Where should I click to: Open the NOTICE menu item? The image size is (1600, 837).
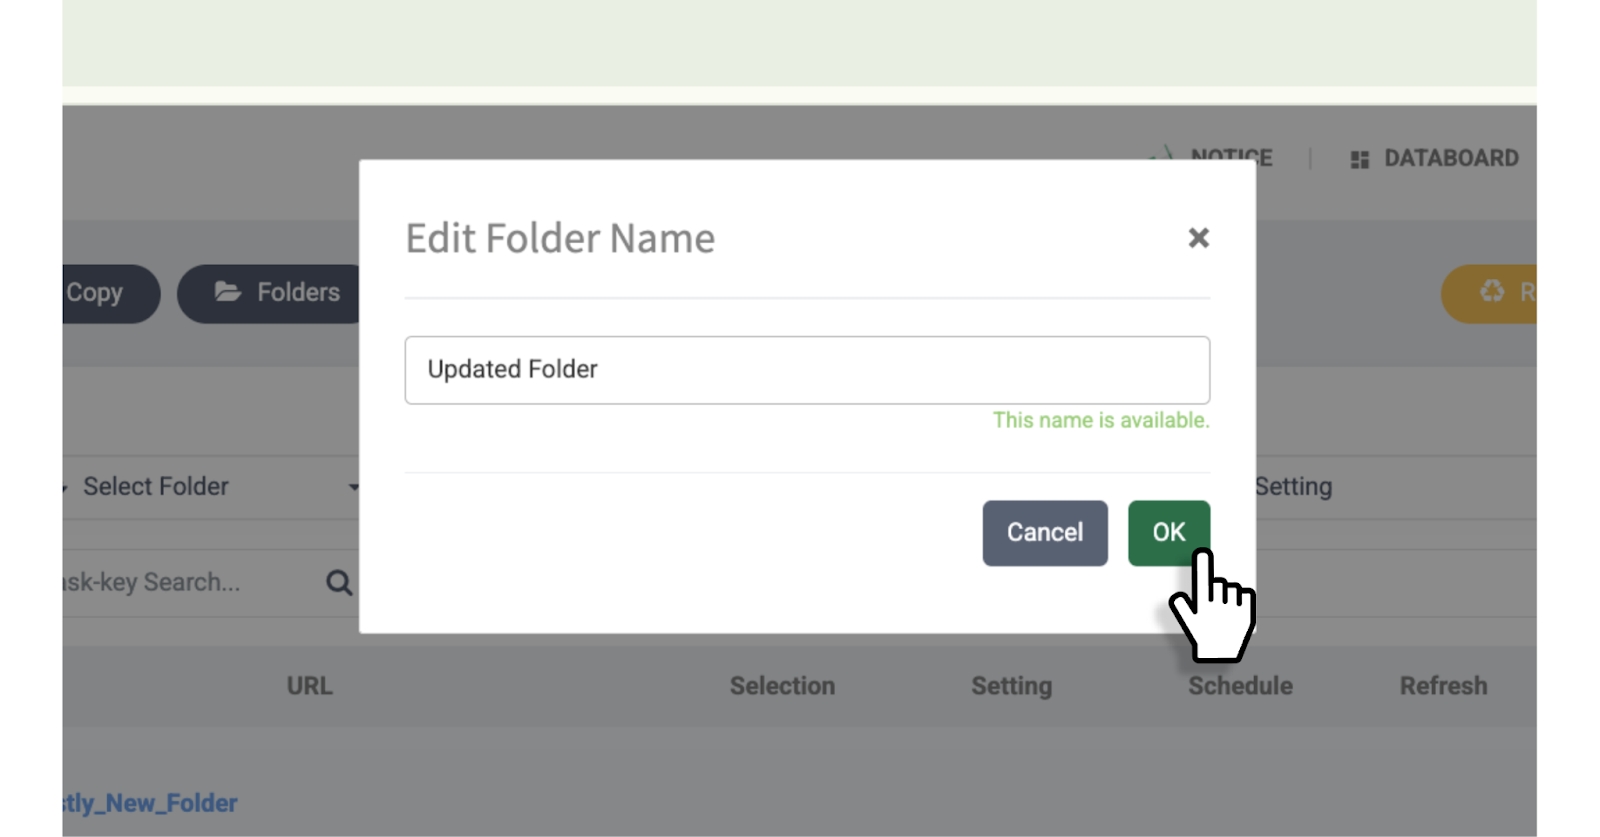click(1231, 157)
